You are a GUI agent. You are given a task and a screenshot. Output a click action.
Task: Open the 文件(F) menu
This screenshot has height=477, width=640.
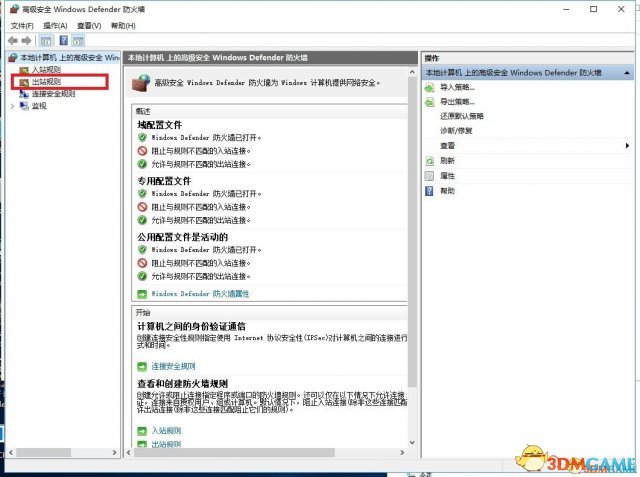22,26
